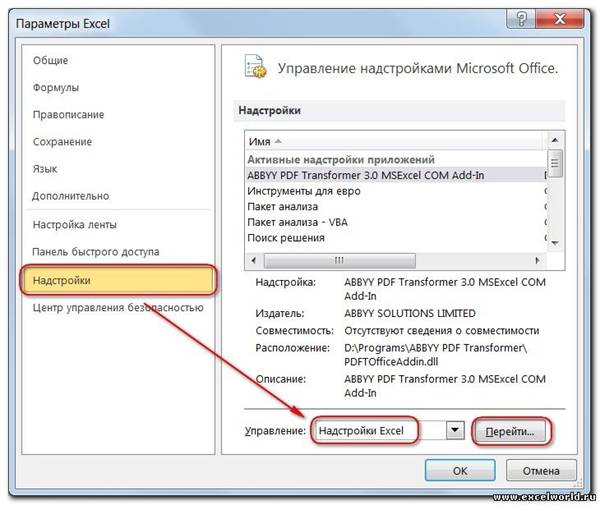The width and height of the screenshot is (600, 505).
Task: Select the highlighted Надстройки category
Action: (x=118, y=280)
